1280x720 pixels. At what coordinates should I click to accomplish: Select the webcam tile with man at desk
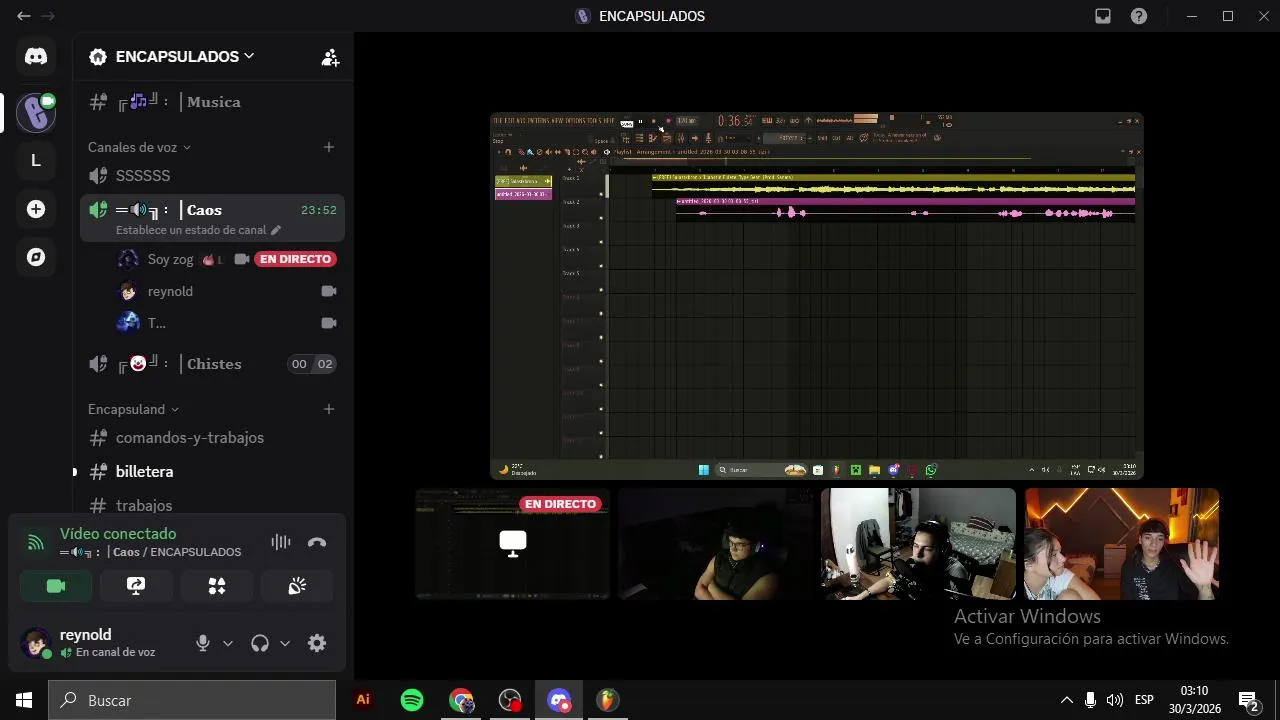tap(918, 544)
